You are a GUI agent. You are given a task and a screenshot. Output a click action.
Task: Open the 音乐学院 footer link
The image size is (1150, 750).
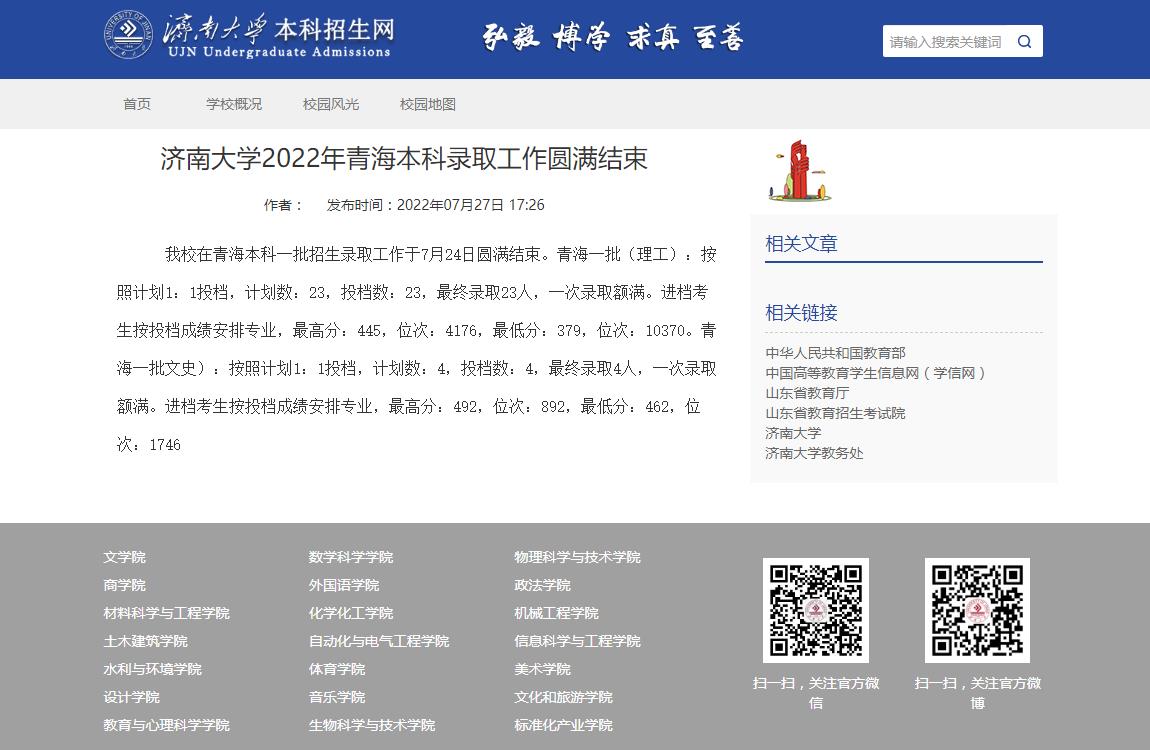pyautogui.click(x=337, y=696)
